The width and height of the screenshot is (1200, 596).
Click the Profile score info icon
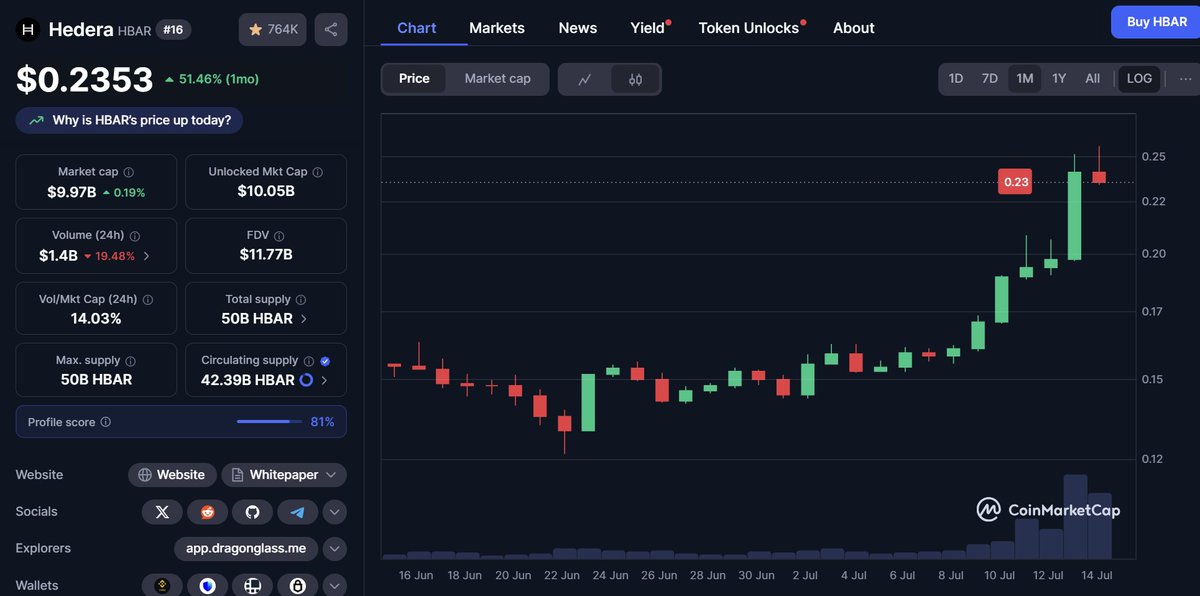pos(106,423)
